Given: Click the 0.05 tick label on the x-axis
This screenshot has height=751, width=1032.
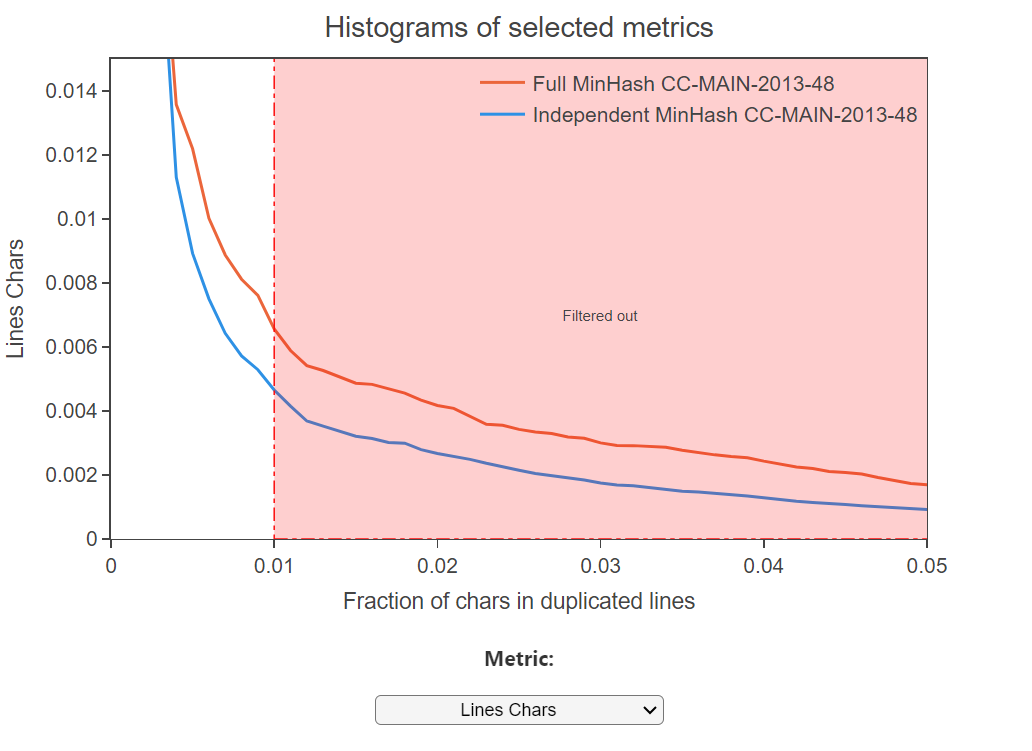Looking at the screenshot, I should (x=927, y=566).
